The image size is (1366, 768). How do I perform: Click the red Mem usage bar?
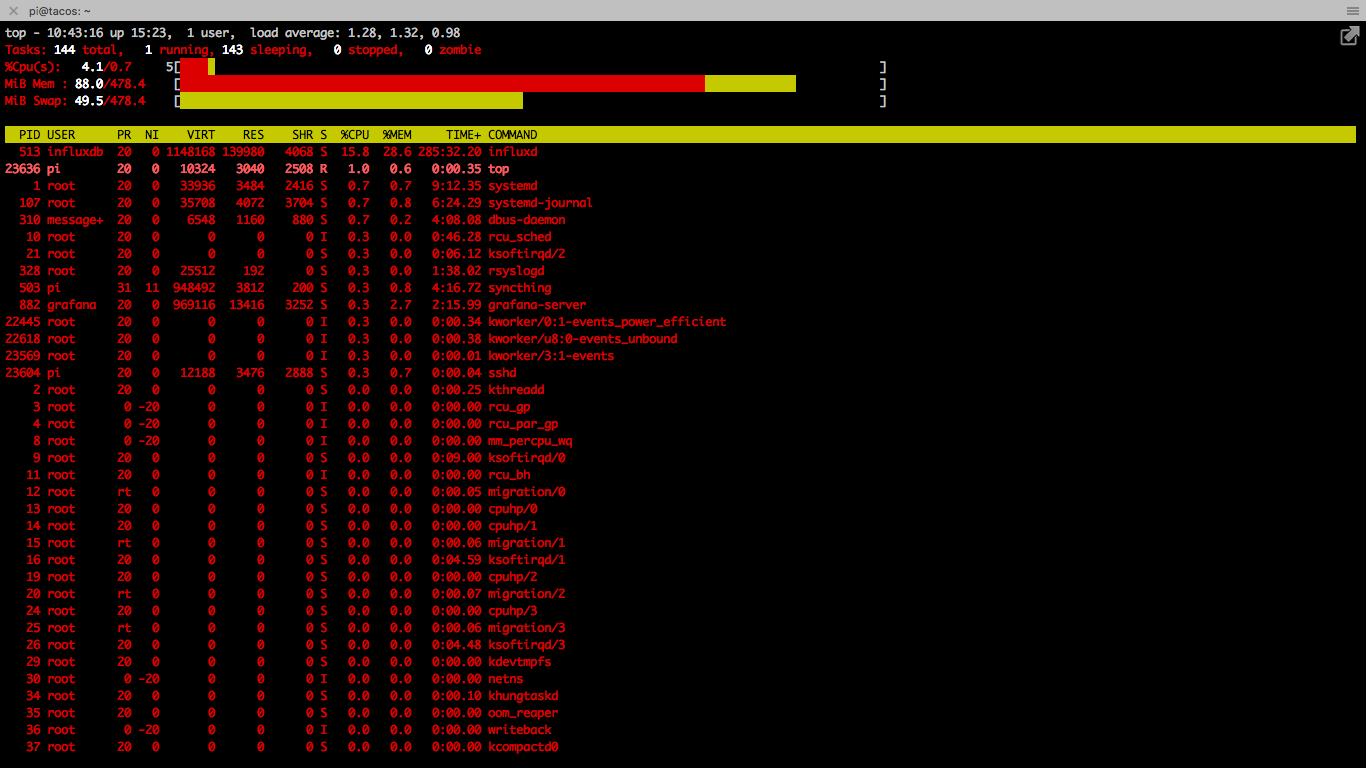point(442,84)
